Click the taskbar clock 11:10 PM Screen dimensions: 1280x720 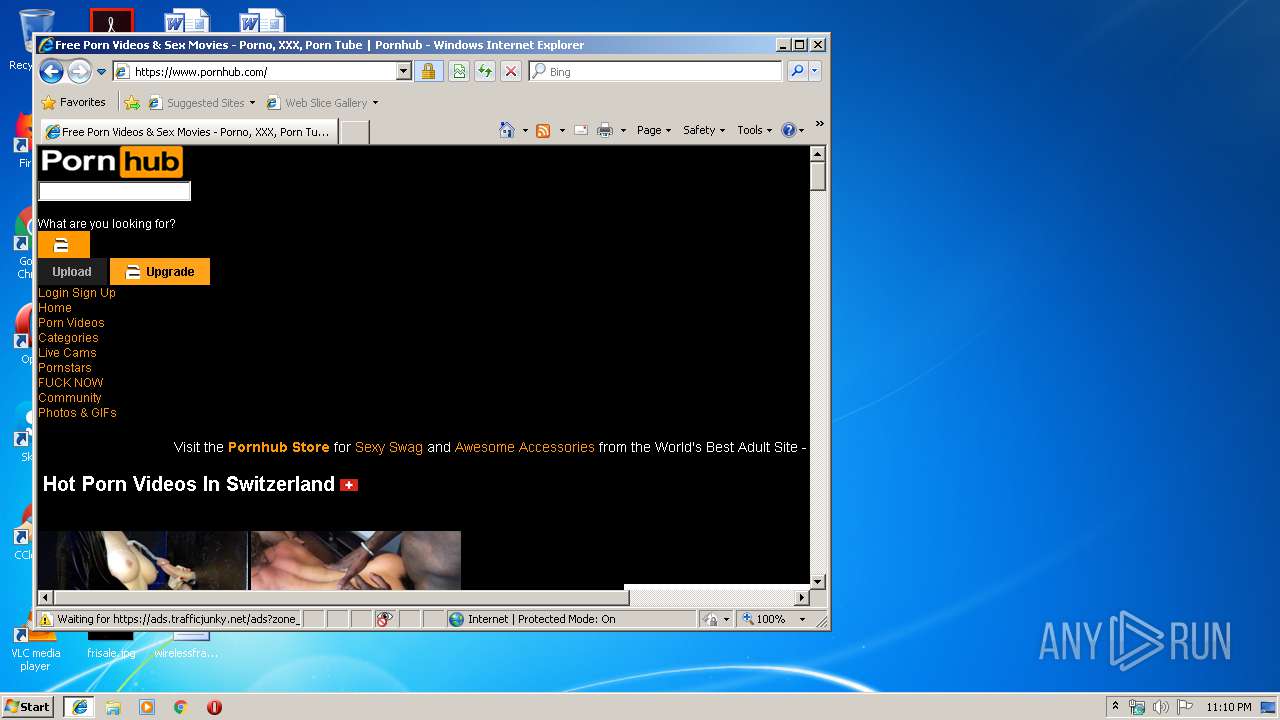(x=1229, y=707)
